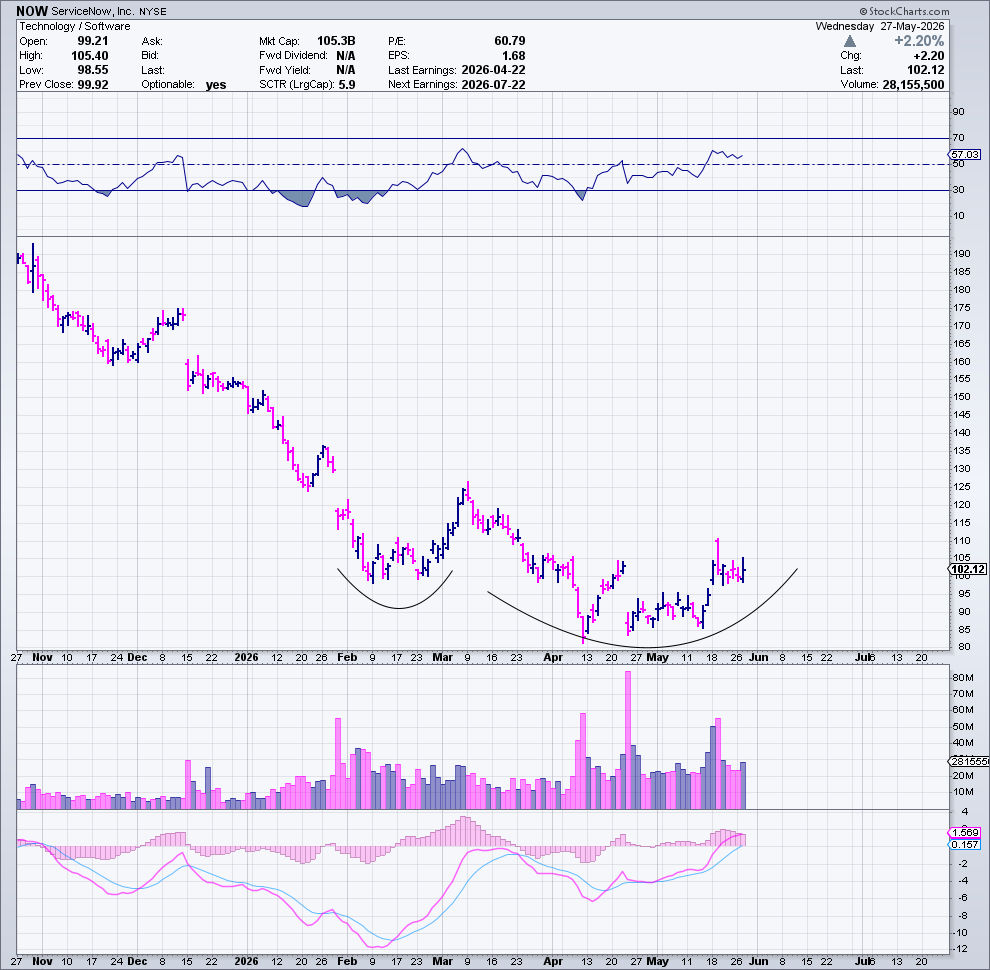Viewport: 990px width, 970px height.
Task: Click the Next Earnings date 2026-07-22
Action: coord(493,85)
